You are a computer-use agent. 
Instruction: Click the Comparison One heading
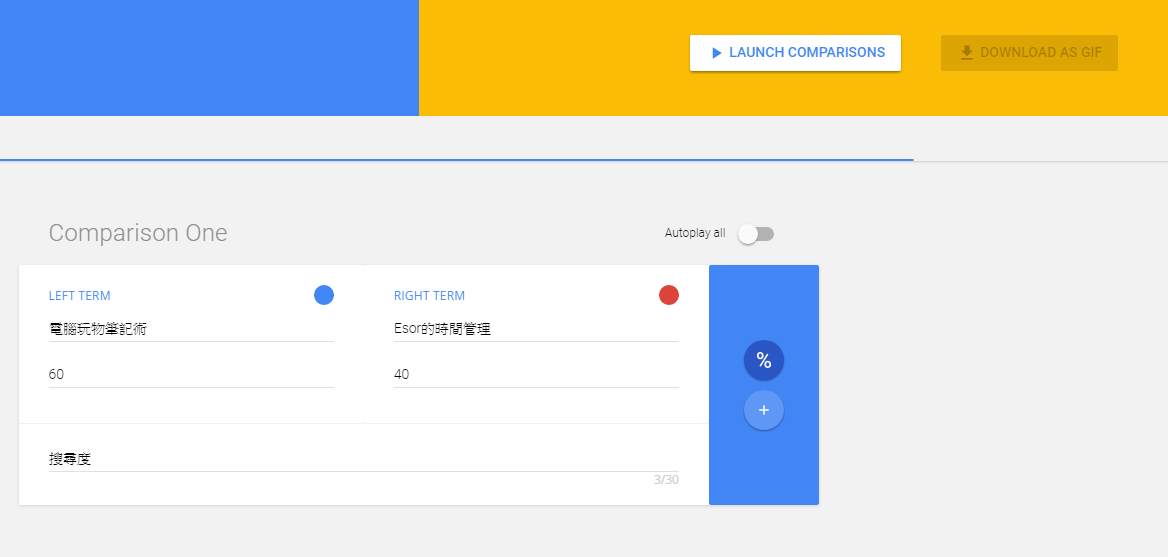[x=138, y=233]
